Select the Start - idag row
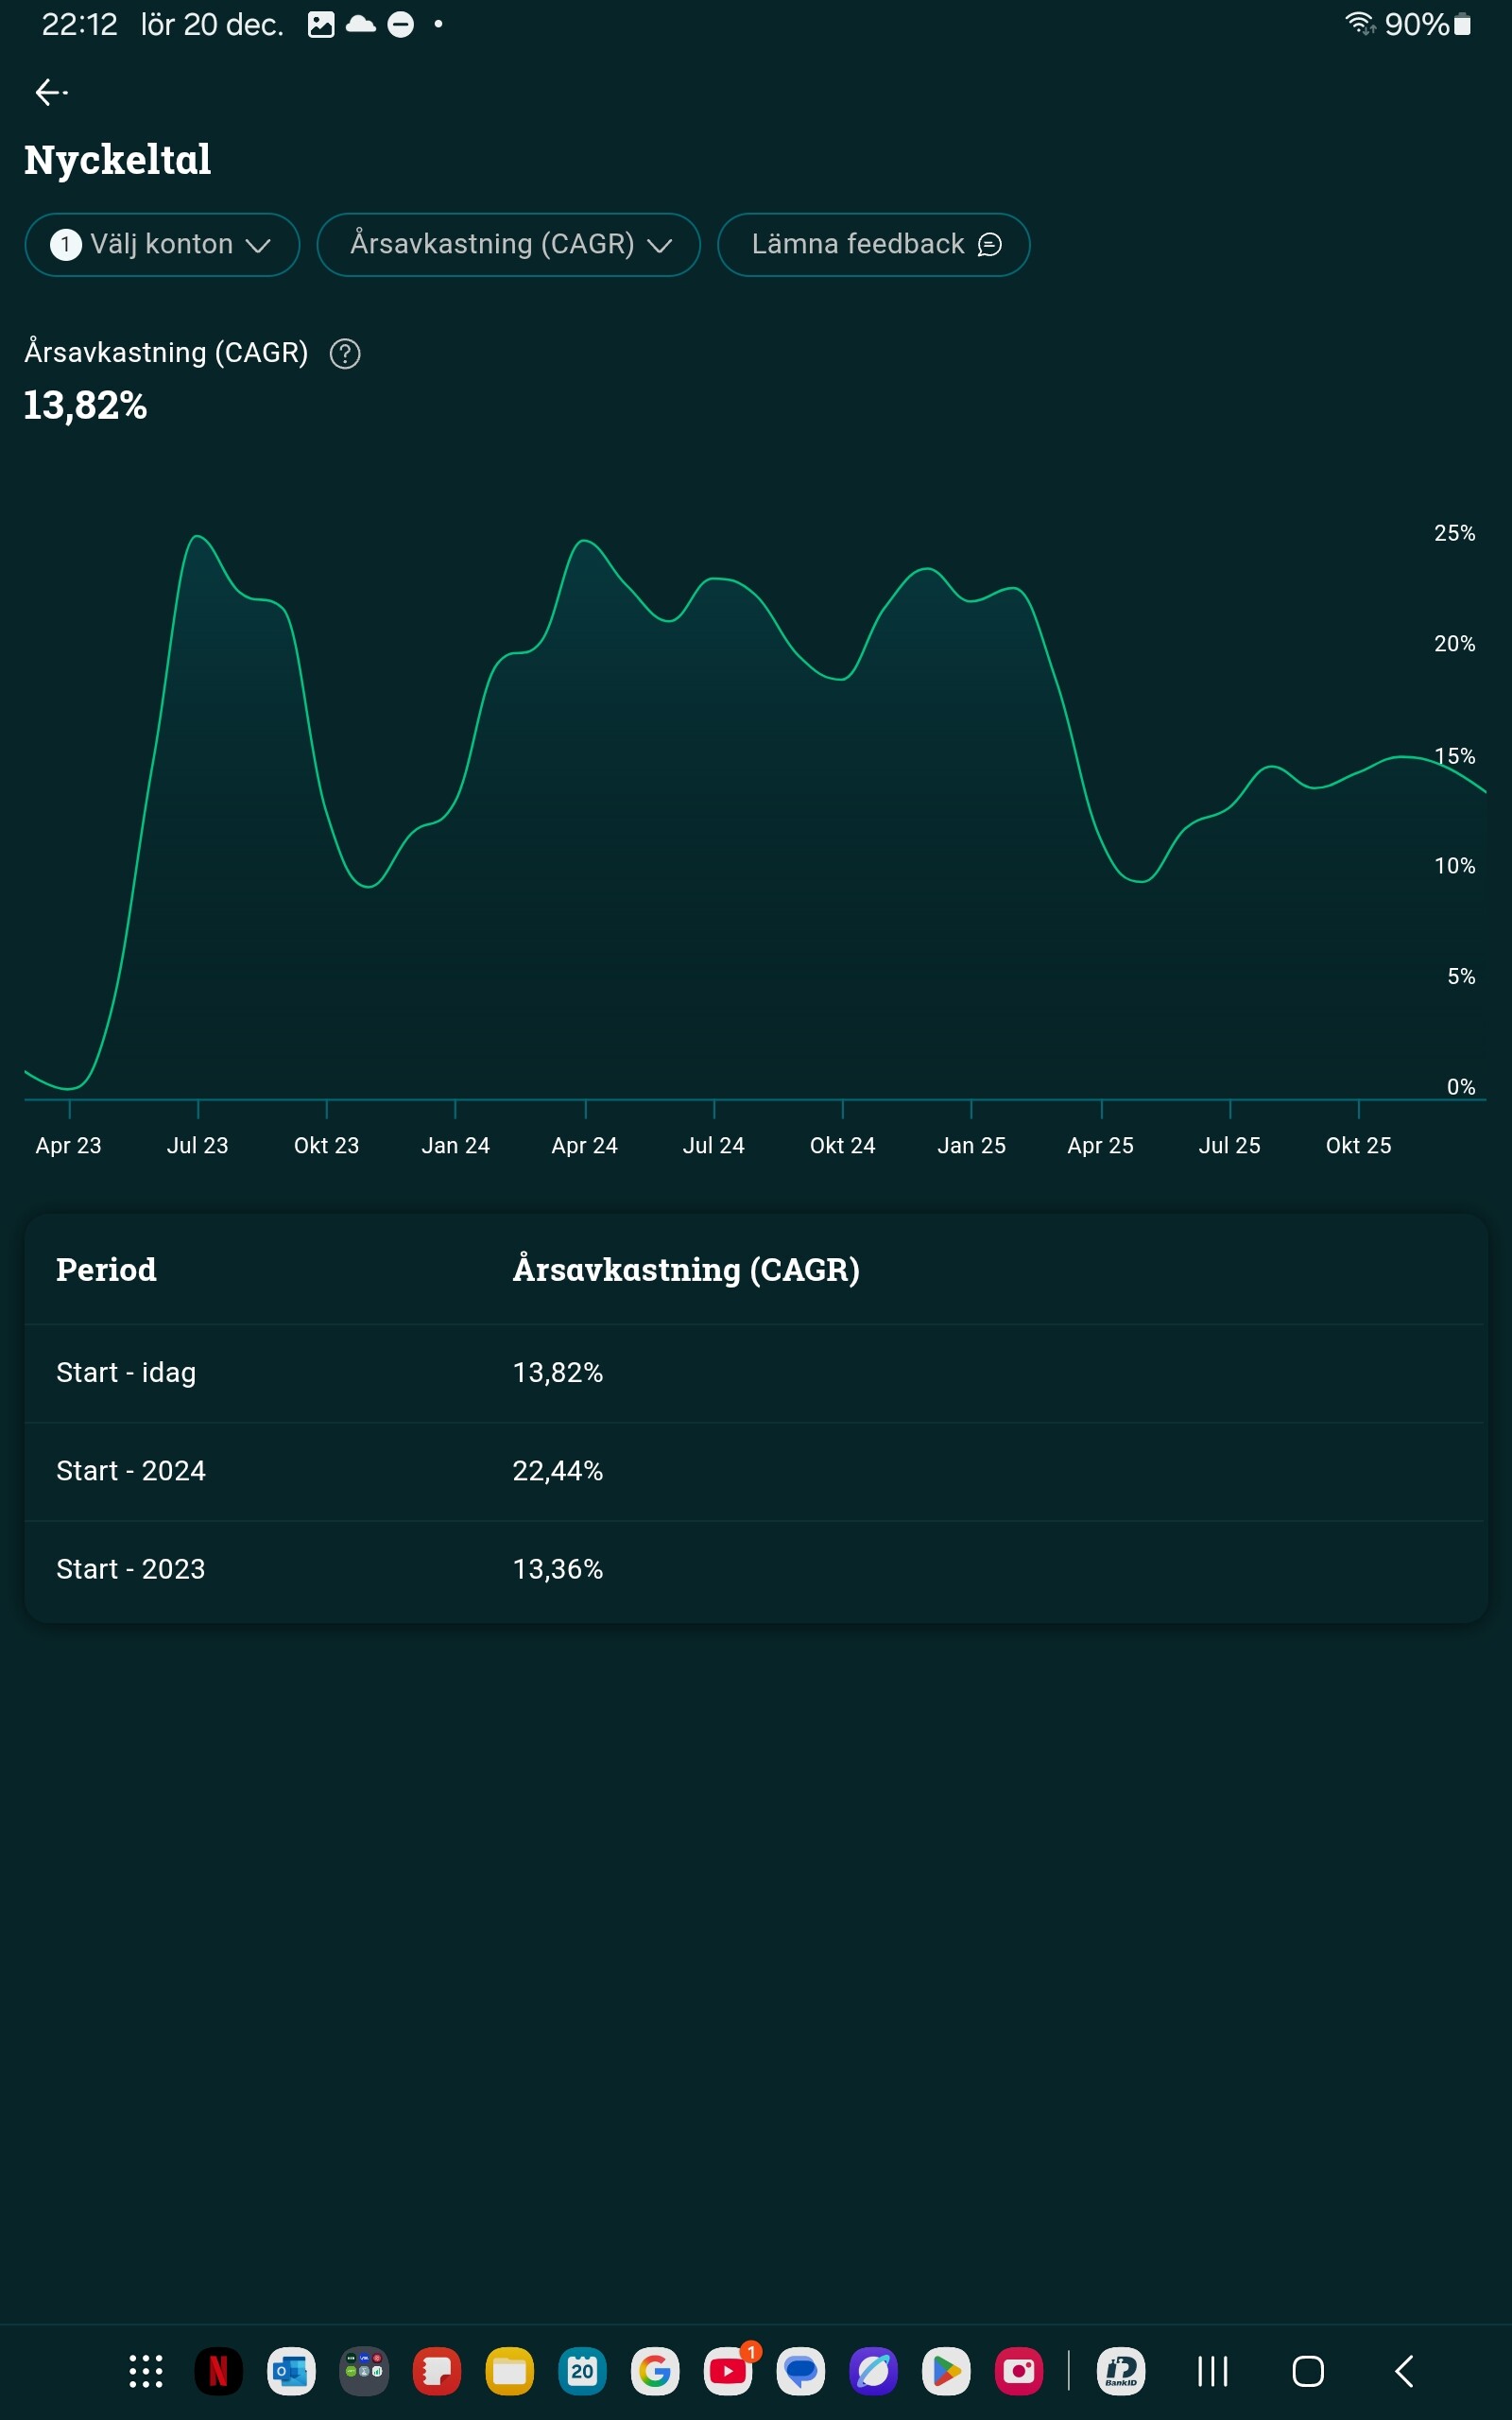 (755, 1373)
